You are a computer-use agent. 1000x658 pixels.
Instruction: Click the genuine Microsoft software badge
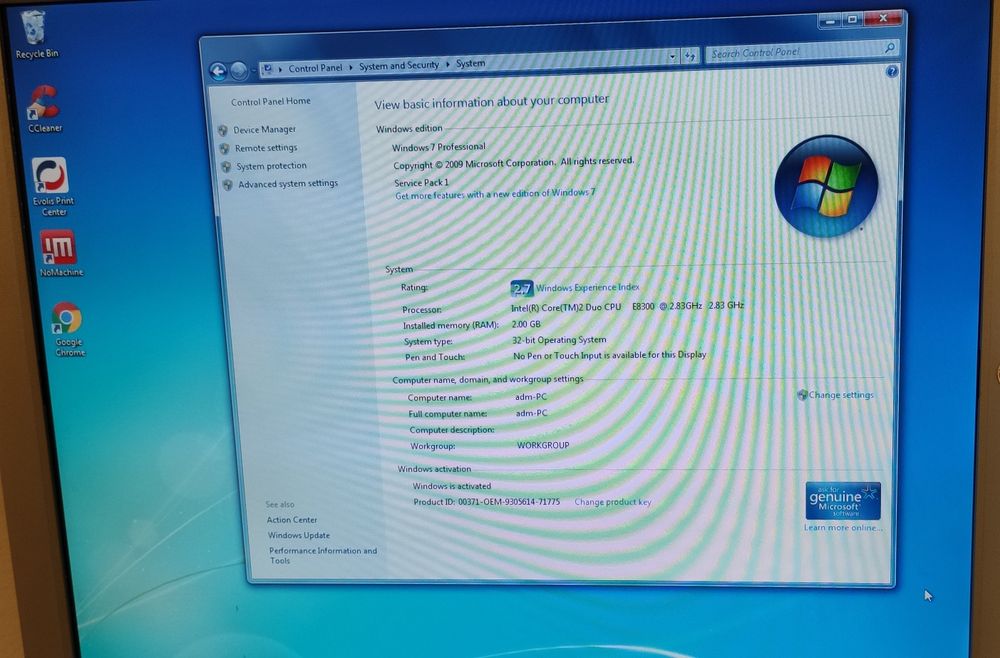842,501
